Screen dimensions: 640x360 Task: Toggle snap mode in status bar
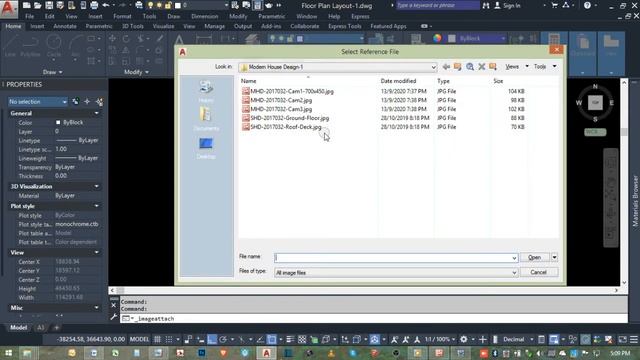(x=169, y=339)
